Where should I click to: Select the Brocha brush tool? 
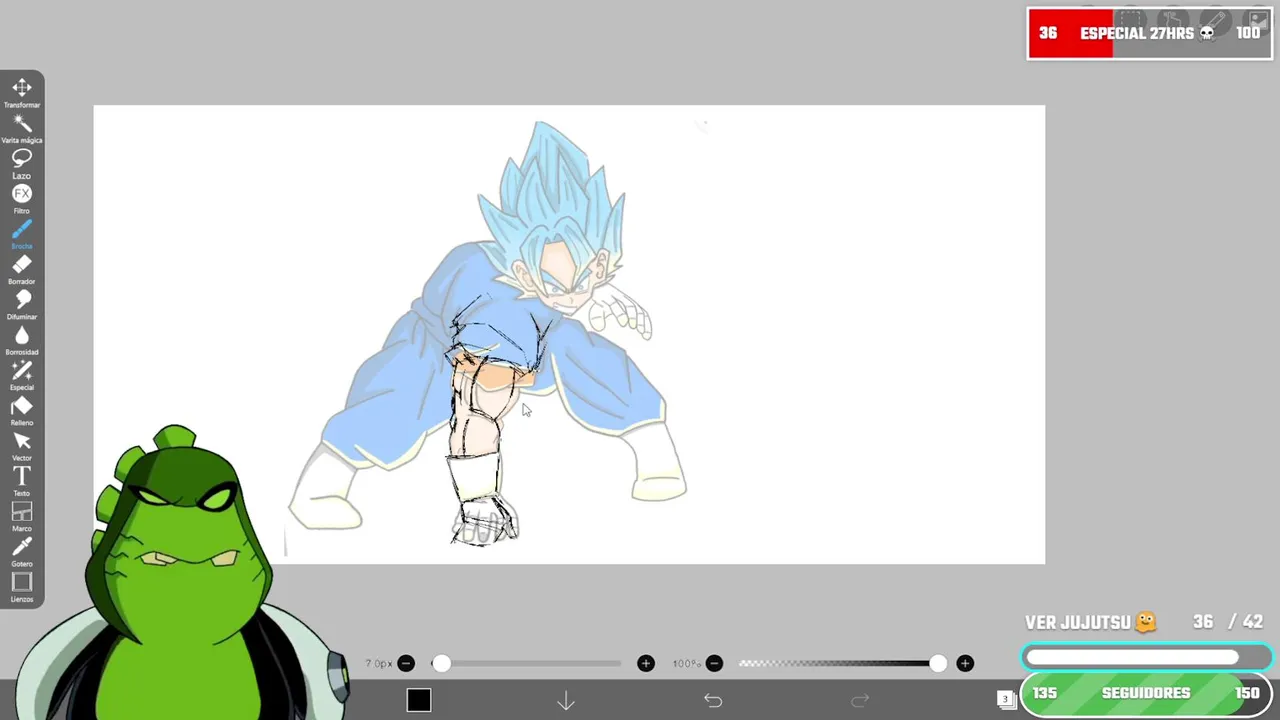click(22, 234)
